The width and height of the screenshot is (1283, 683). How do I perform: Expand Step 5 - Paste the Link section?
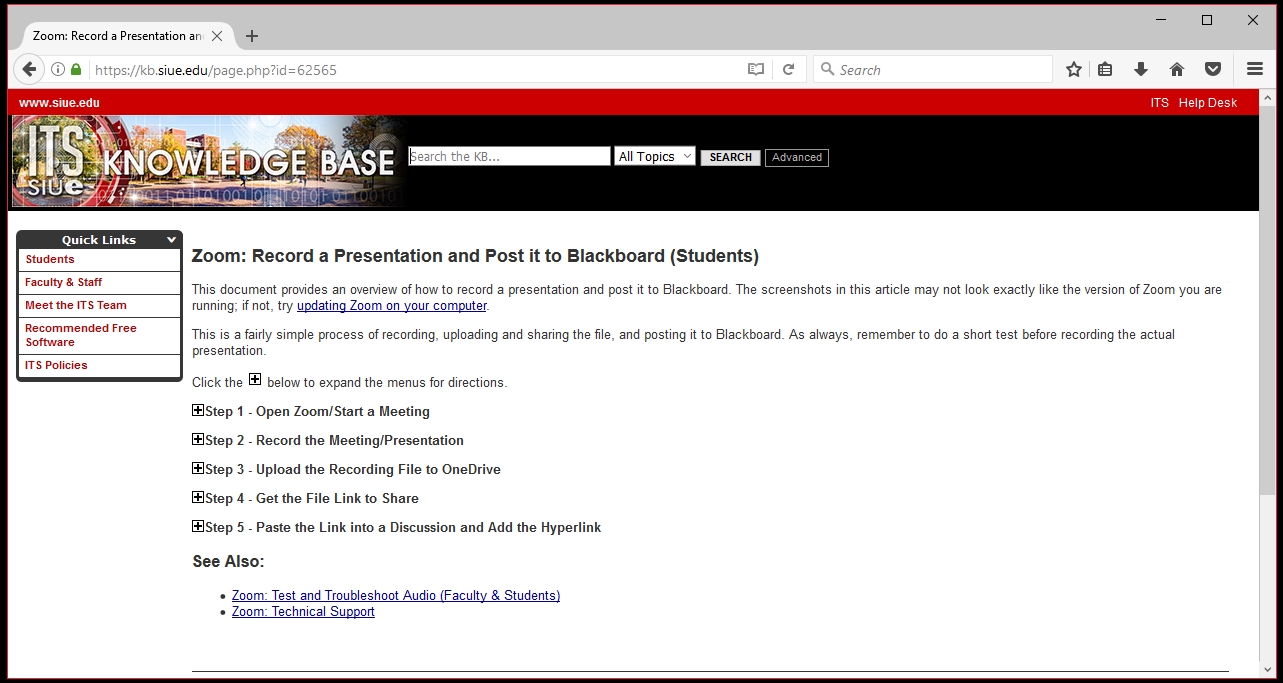[x=198, y=527]
